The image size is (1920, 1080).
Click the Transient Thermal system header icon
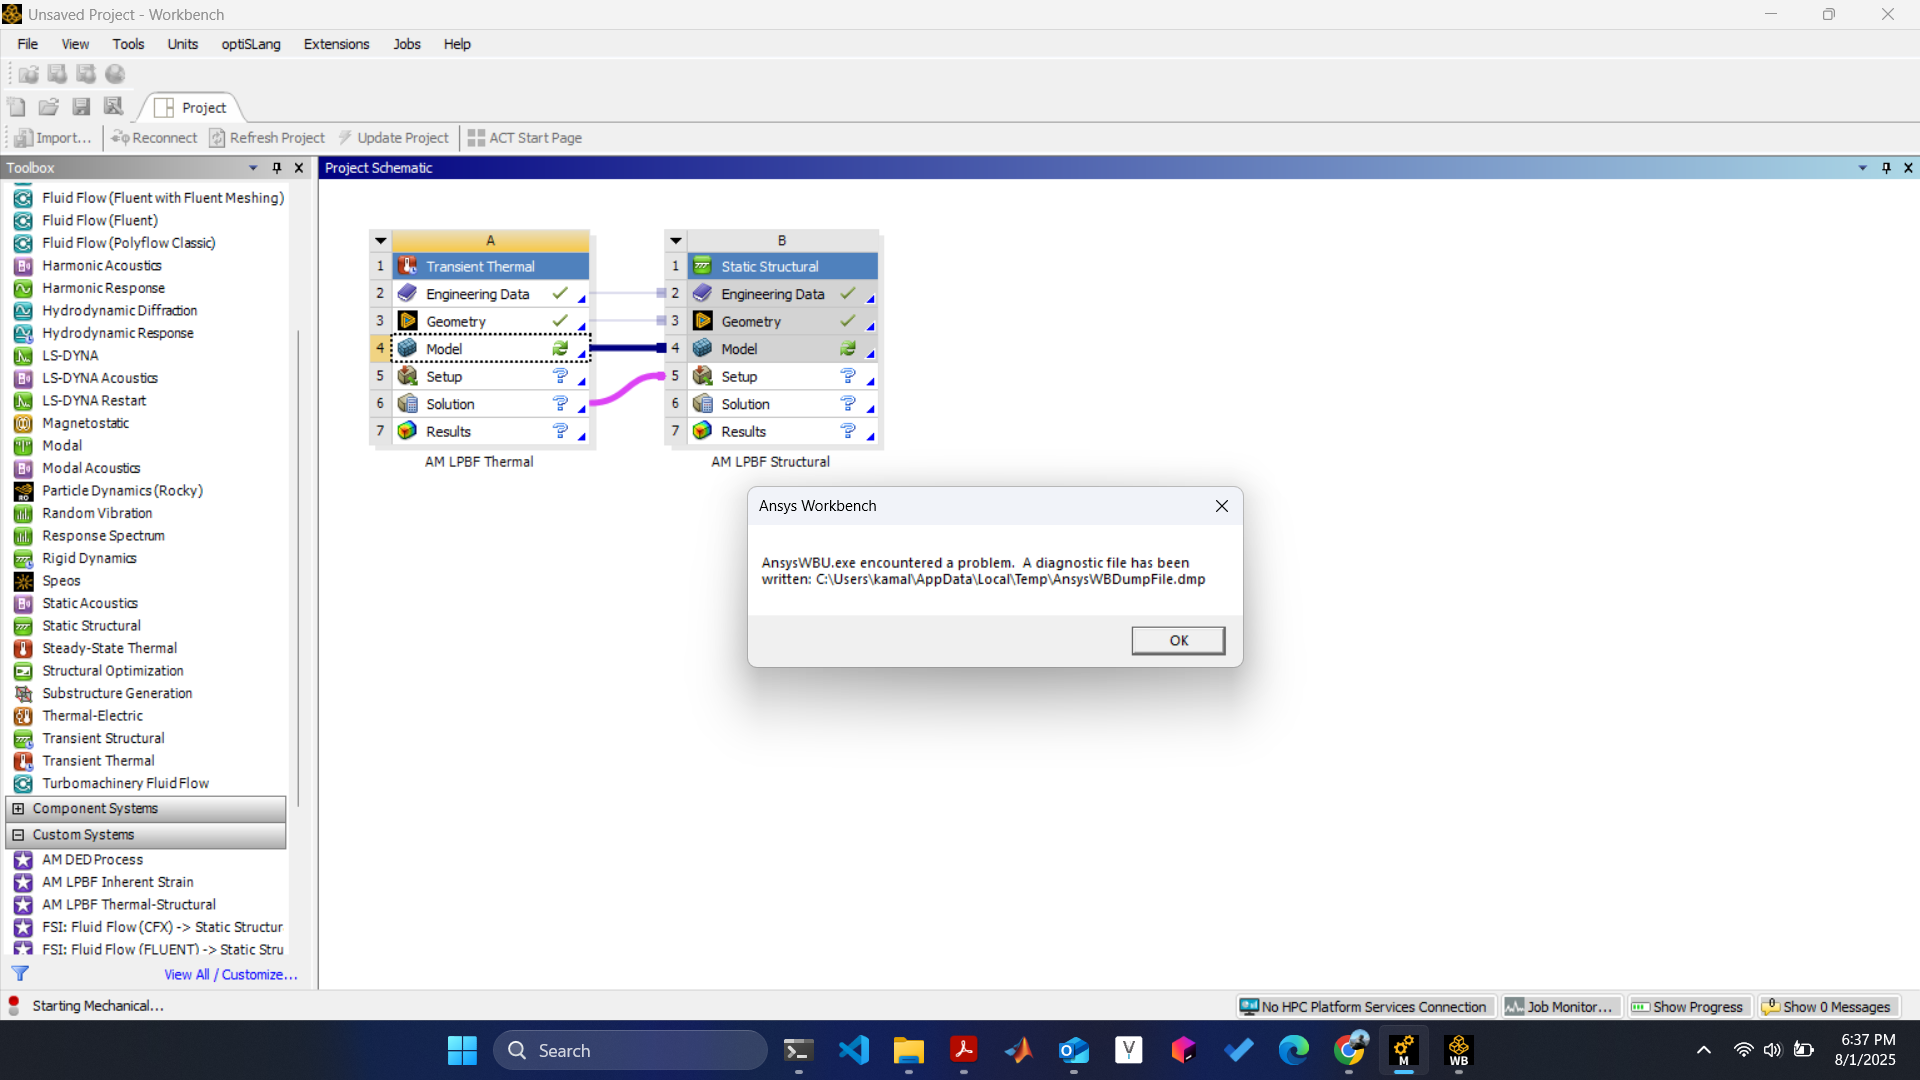click(407, 266)
